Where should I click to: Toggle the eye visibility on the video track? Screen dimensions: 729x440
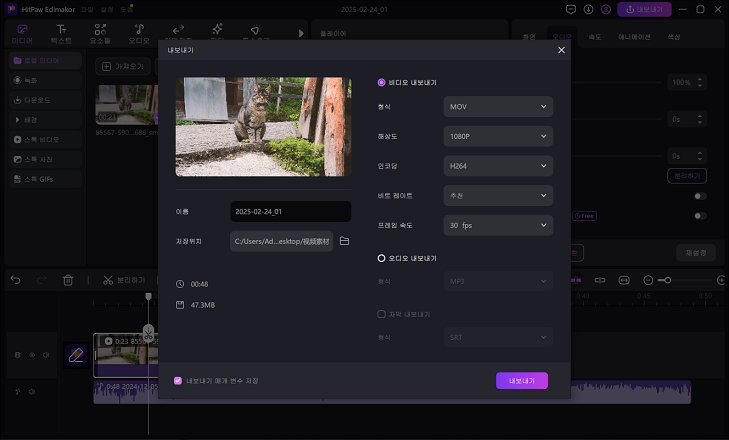tap(32, 355)
